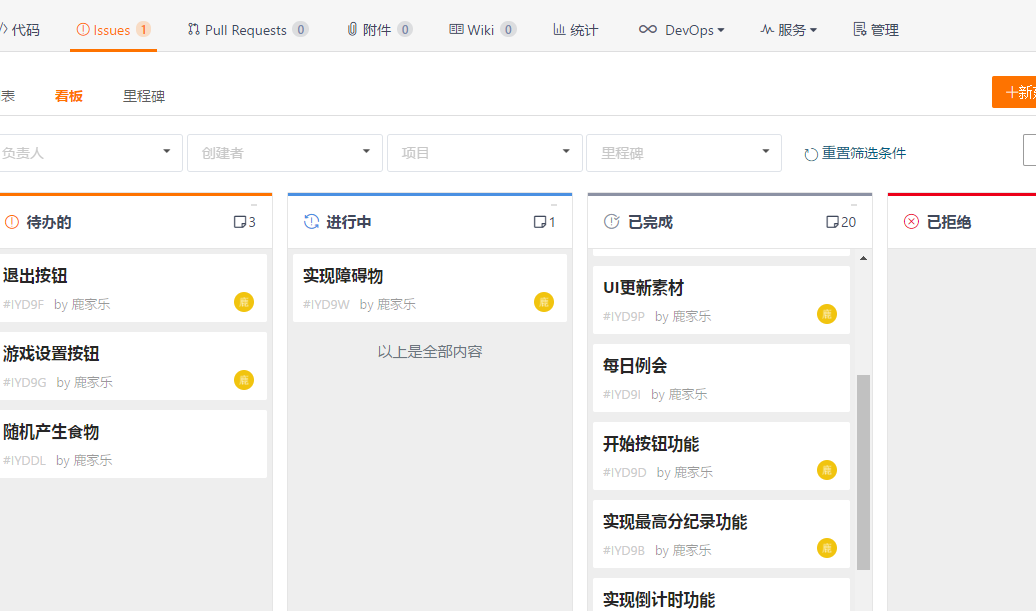Open the 统计 statistics tab
The image size is (1036, 611).
575,30
